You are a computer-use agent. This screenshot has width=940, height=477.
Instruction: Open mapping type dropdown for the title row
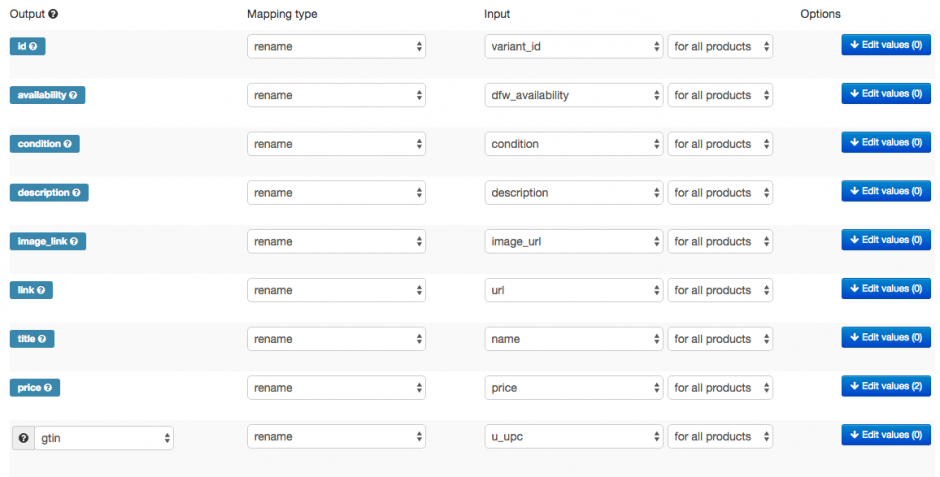(x=336, y=339)
